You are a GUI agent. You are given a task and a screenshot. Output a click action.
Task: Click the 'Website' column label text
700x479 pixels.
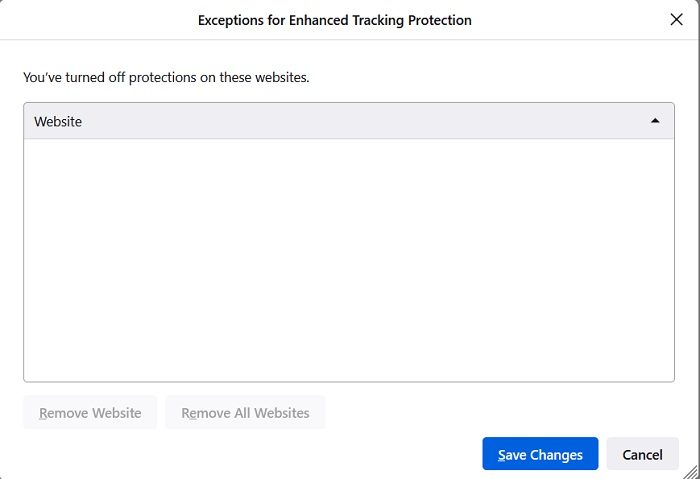point(58,121)
